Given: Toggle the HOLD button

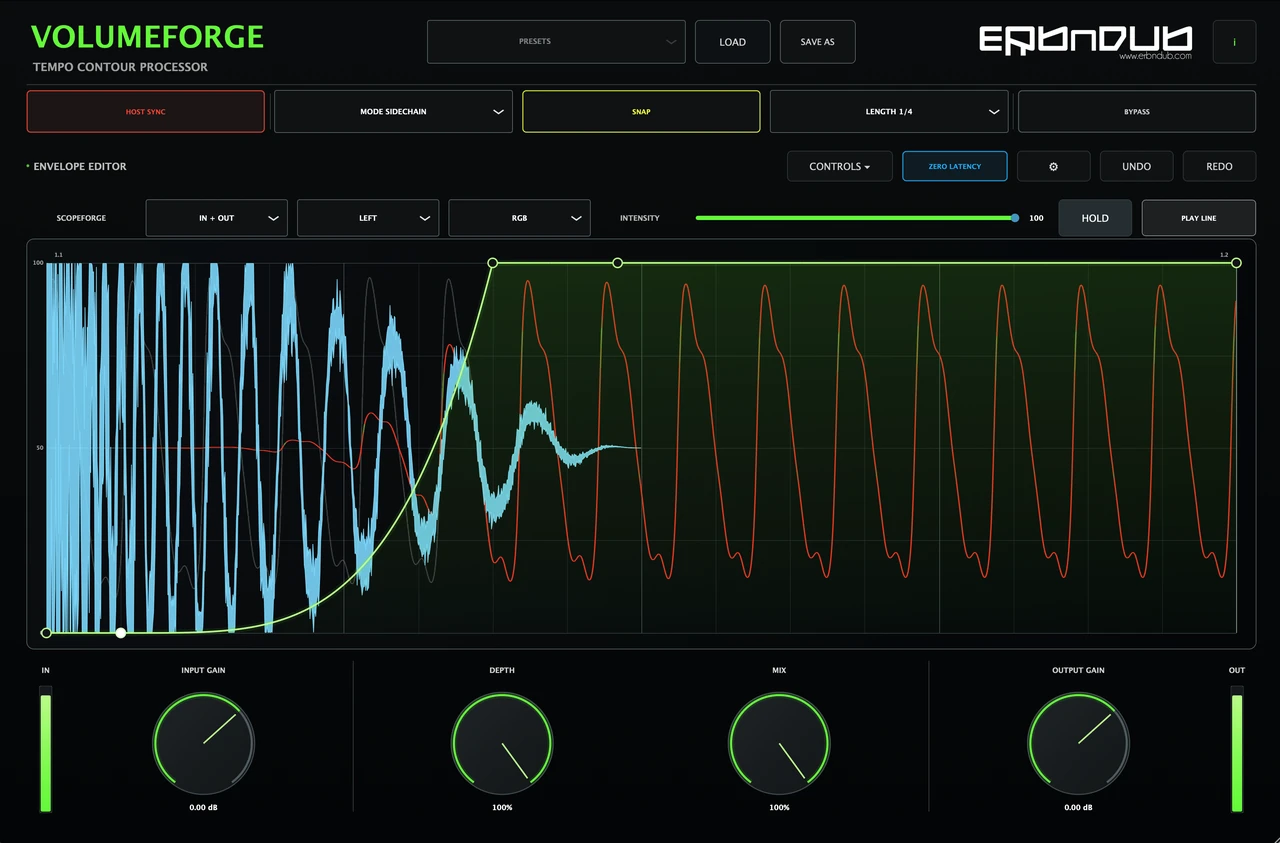Looking at the screenshot, I should click(1095, 218).
